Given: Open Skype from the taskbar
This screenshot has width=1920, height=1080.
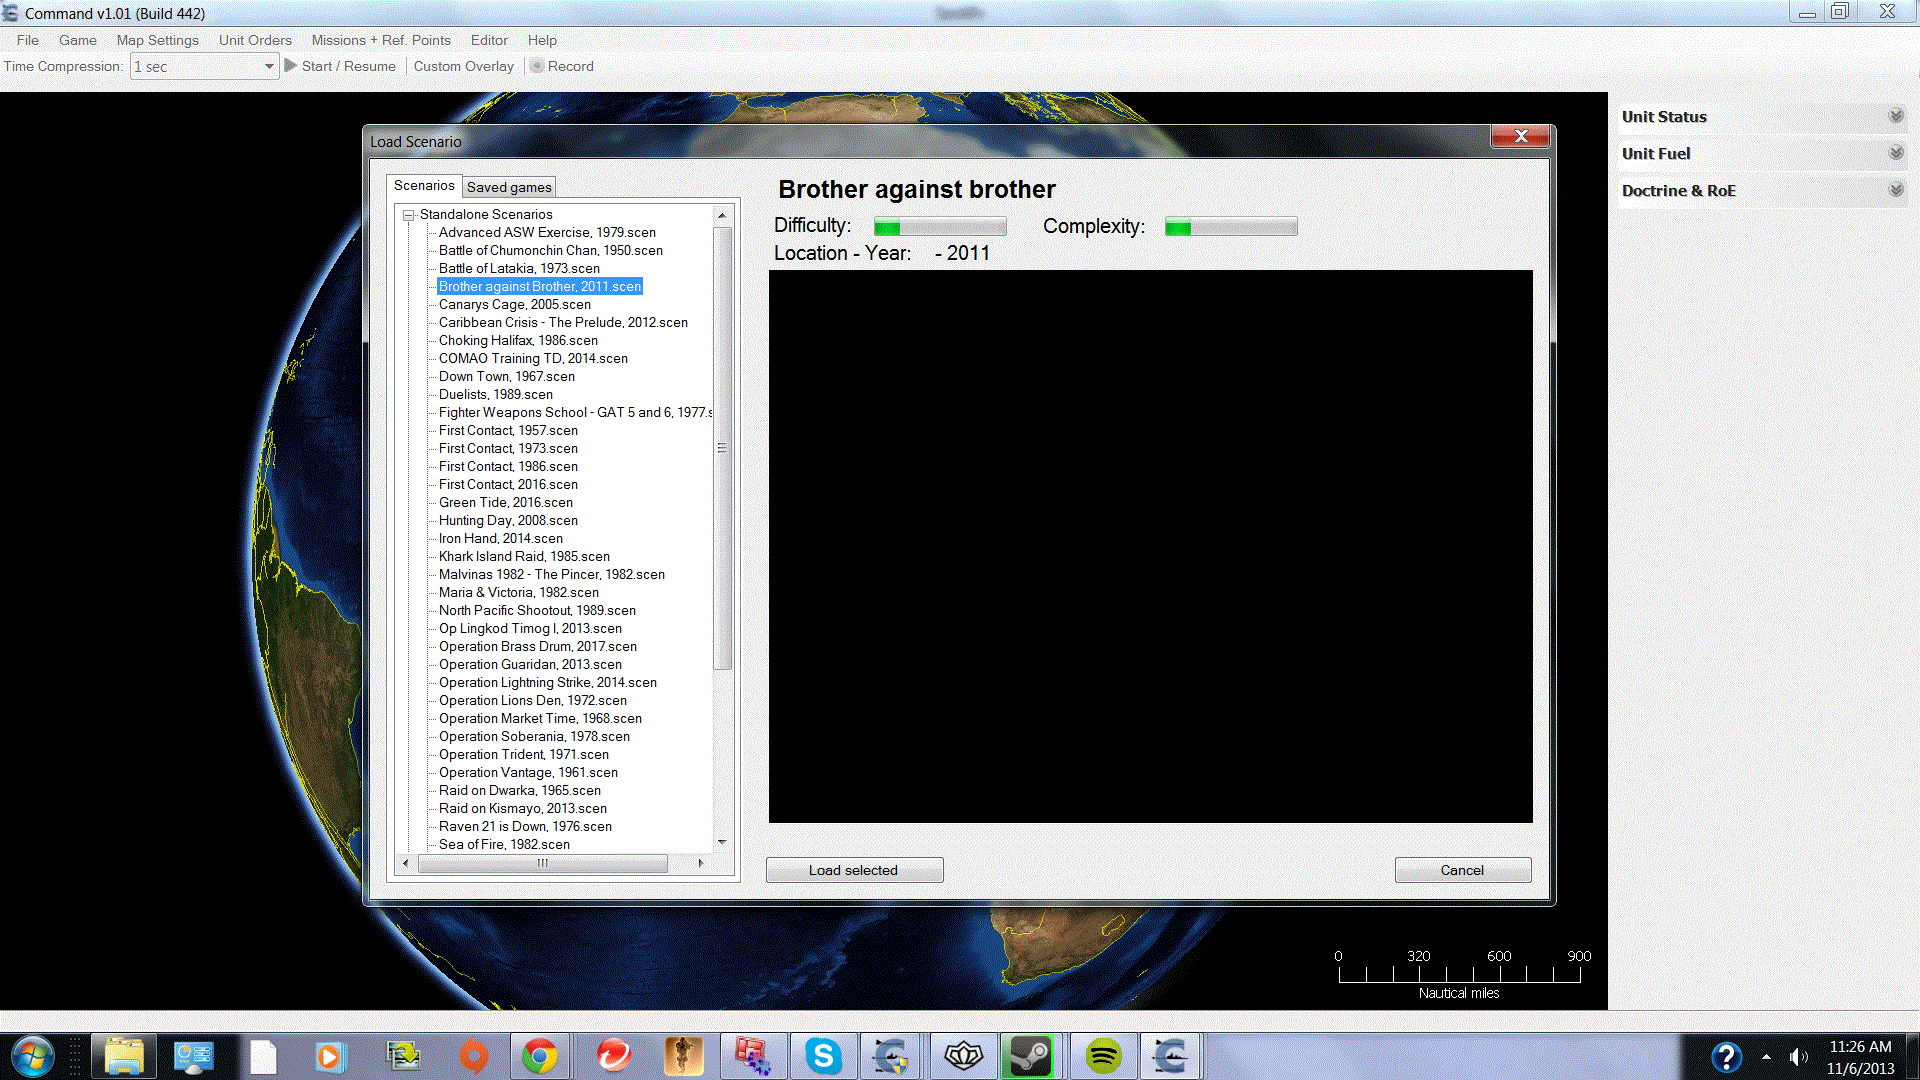Looking at the screenshot, I should [x=823, y=1056].
